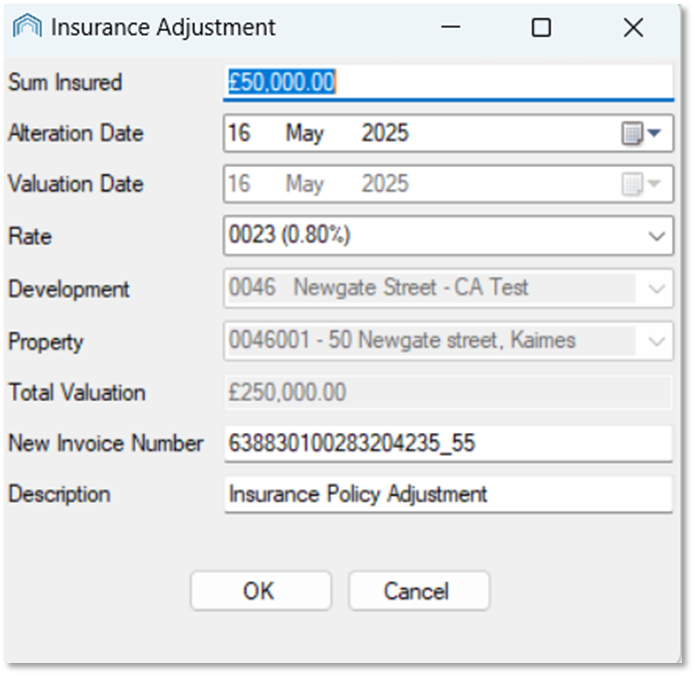
Task: Close the Insurance Adjustment dialog
Action: [x=633, y=27]
